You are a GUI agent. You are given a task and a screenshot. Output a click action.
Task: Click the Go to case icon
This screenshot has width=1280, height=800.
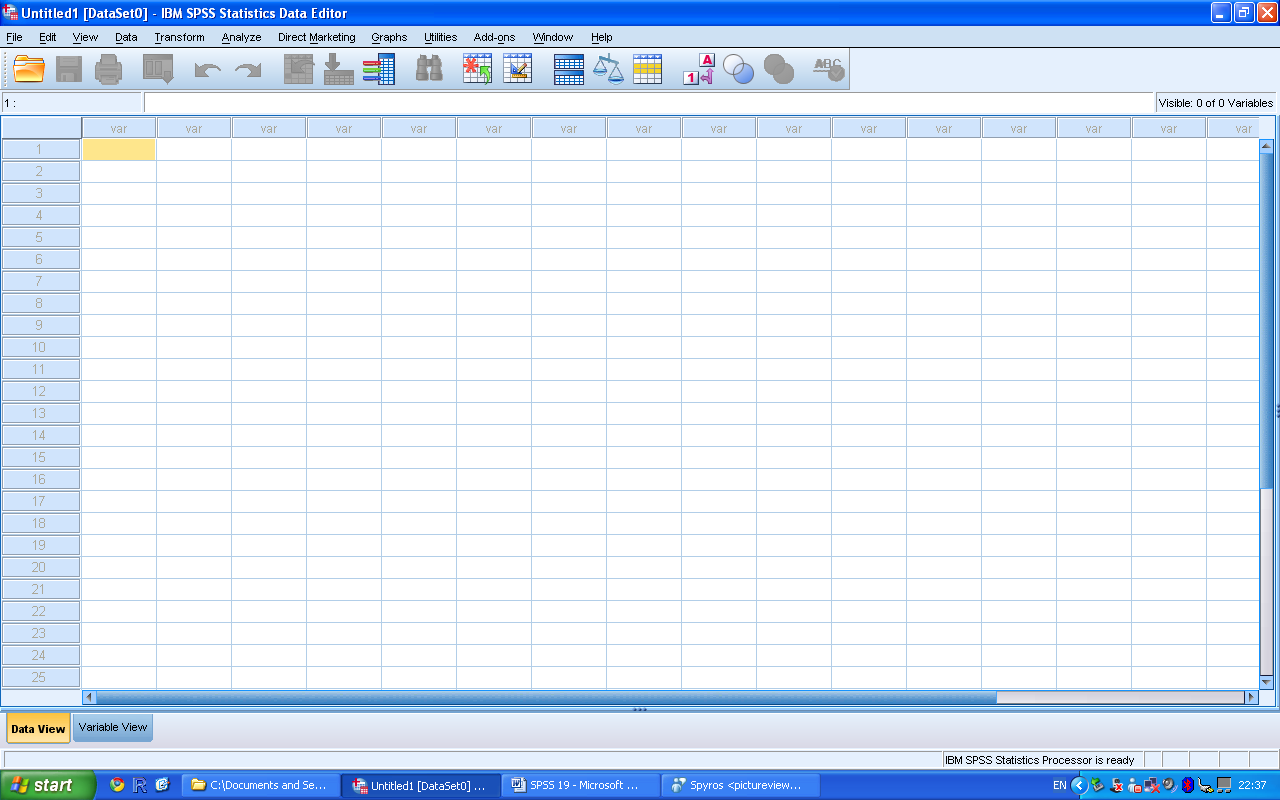coord(299,69)
